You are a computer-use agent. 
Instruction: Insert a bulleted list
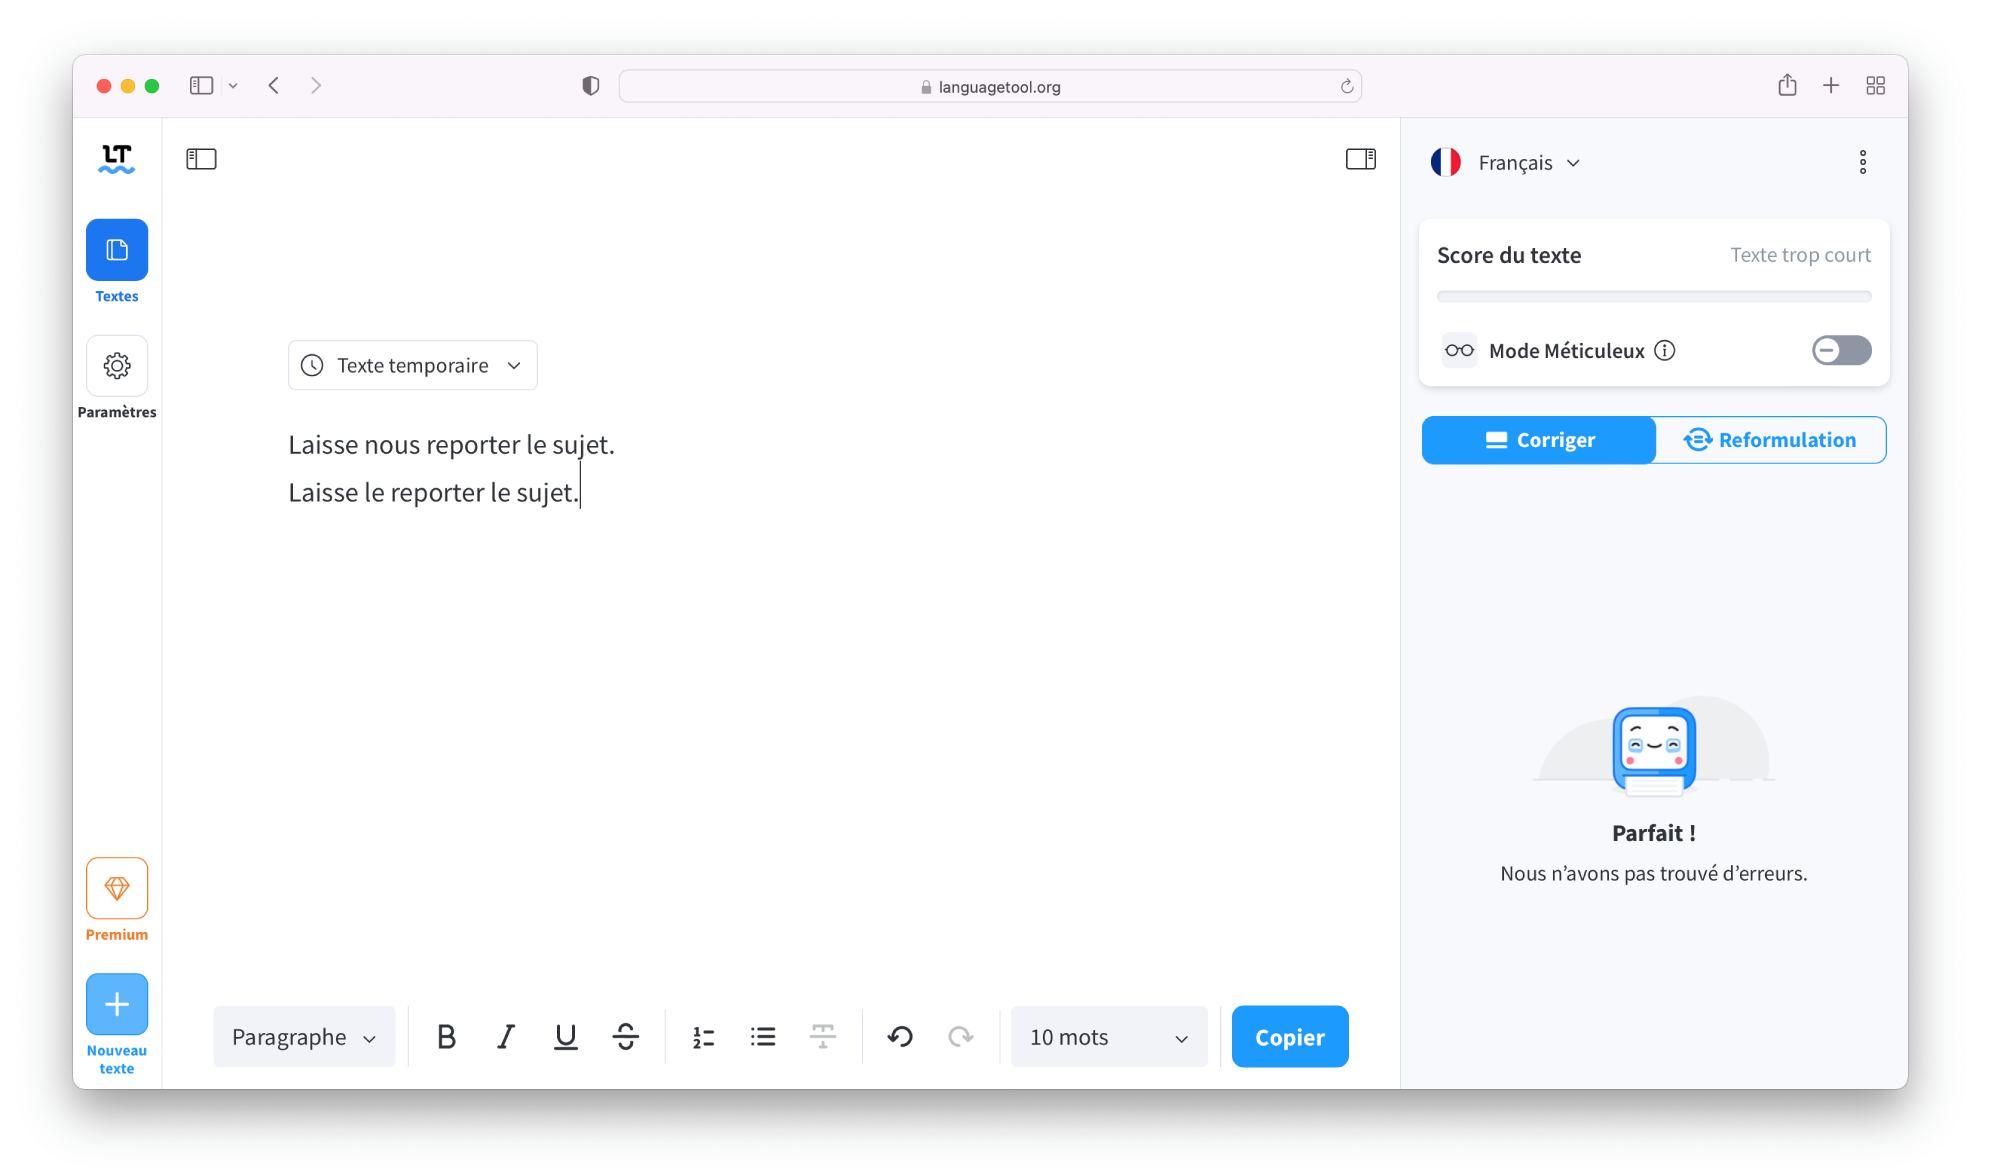(763, 1037)
